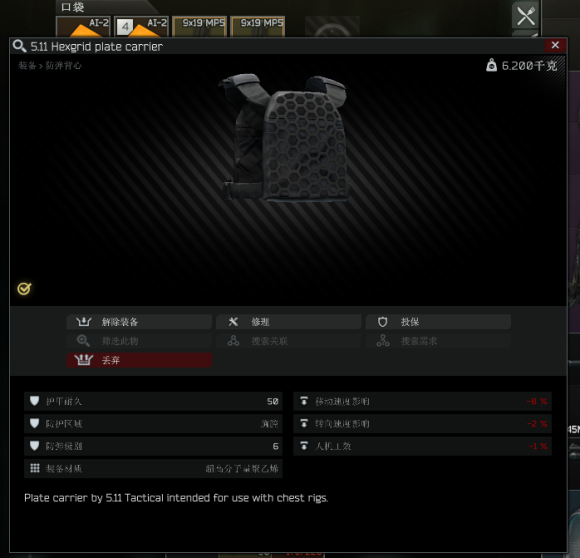Click the weight icon next to 6.200
Viewport: 580px width, 558px height.
tap(491, 65)
